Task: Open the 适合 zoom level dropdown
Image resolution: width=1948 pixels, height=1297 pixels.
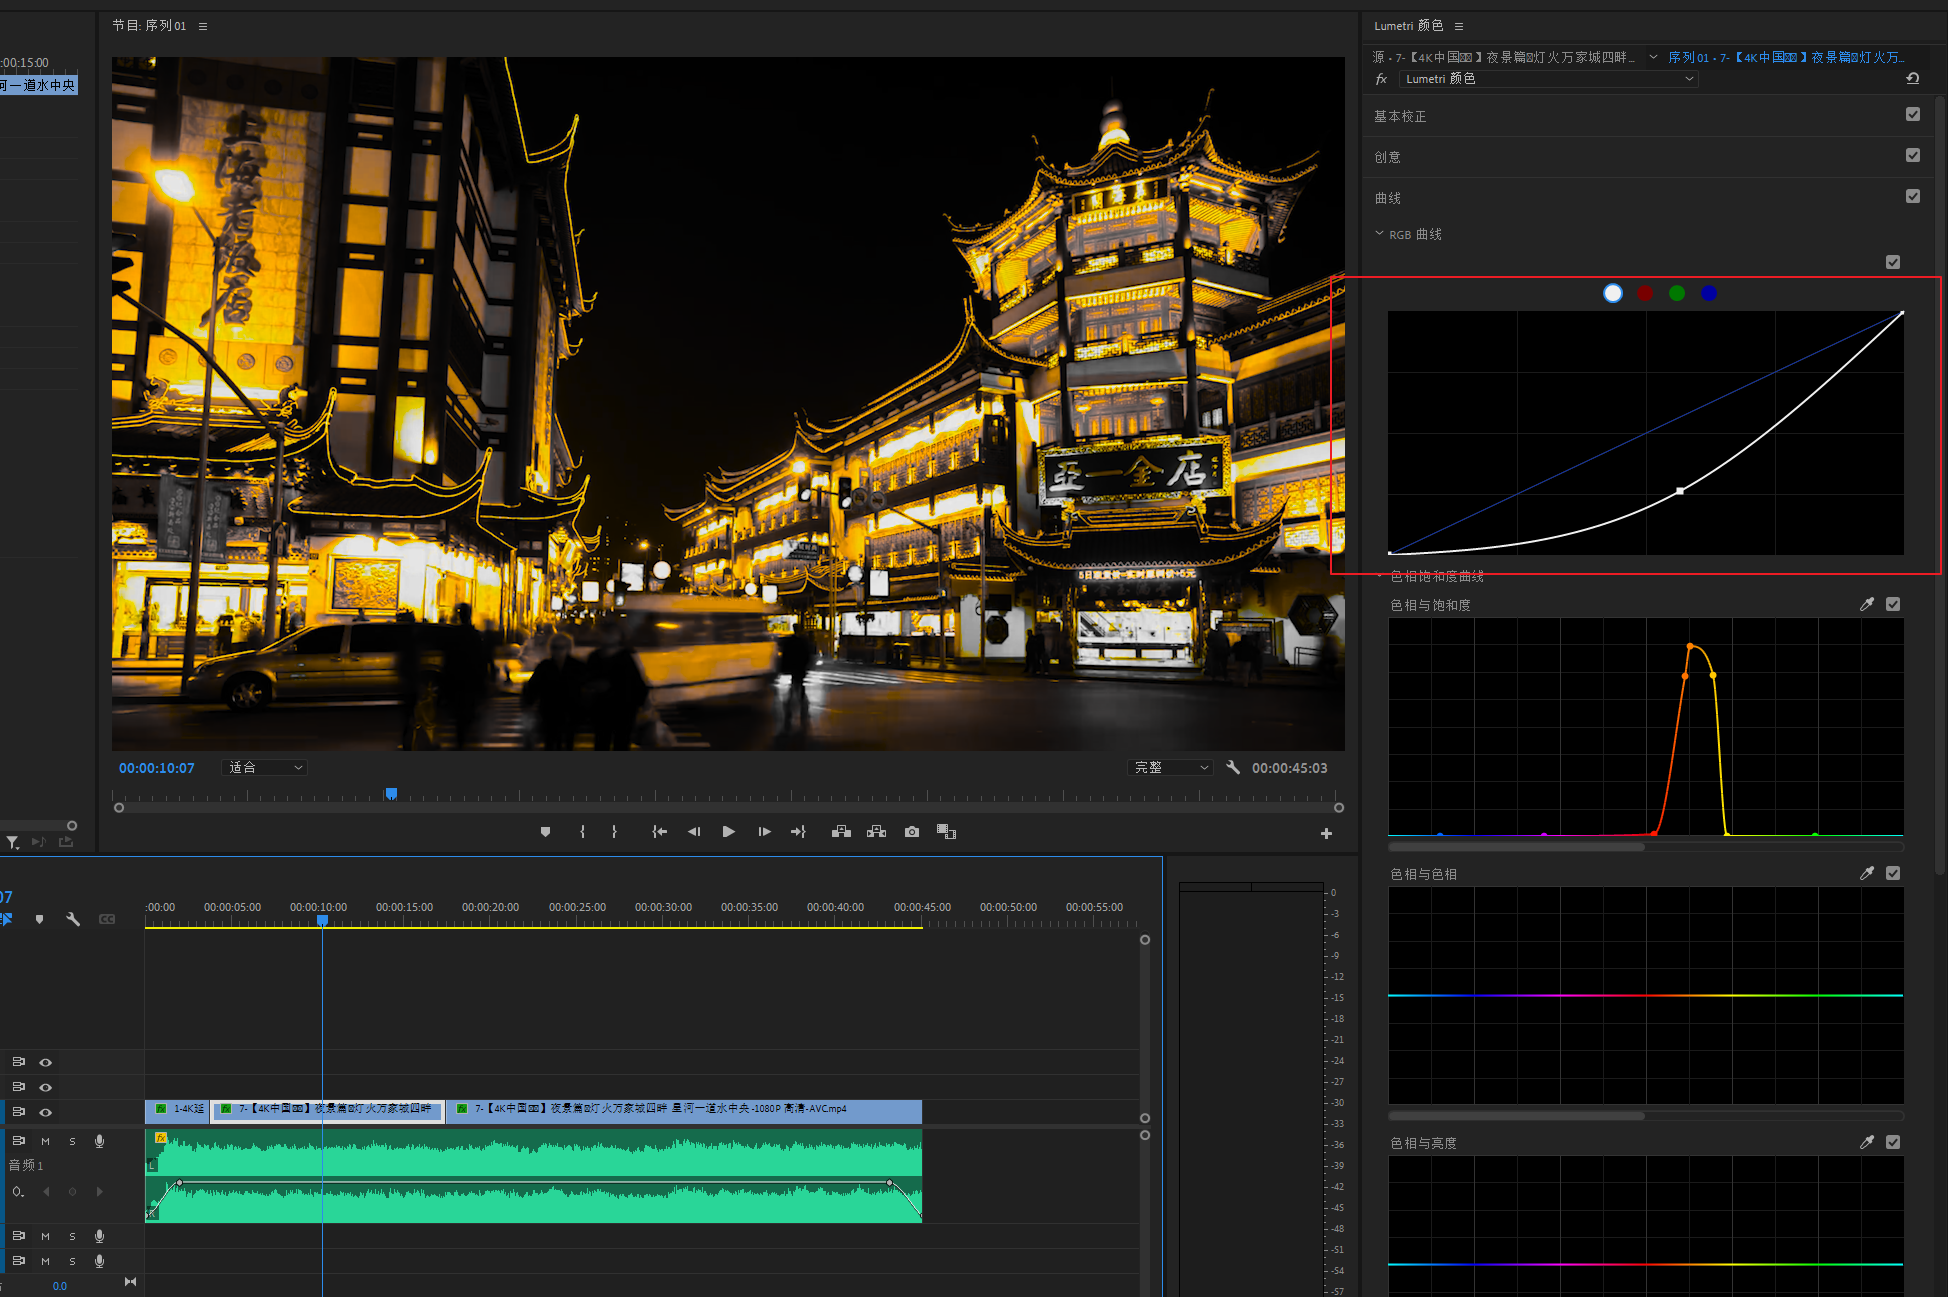Action: tap(265, 768)
